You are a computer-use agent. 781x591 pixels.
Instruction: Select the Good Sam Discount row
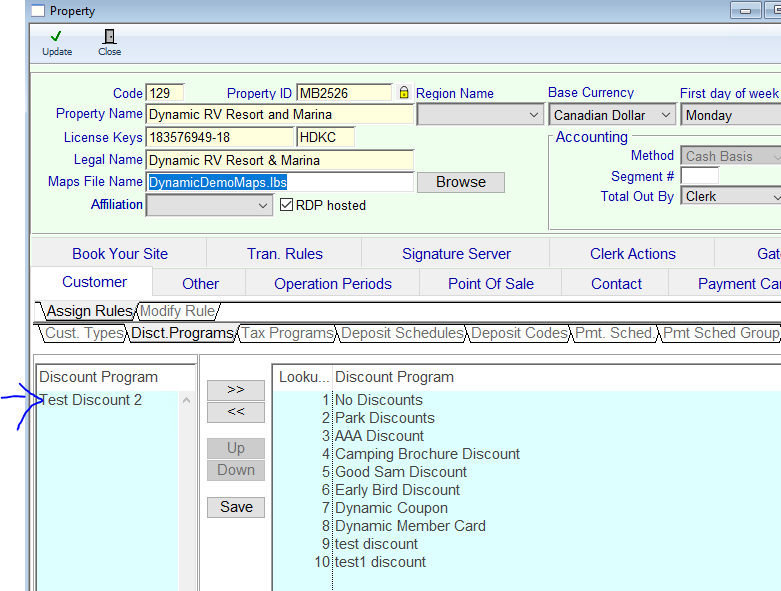pyautogui.click(x=527, y=472)
